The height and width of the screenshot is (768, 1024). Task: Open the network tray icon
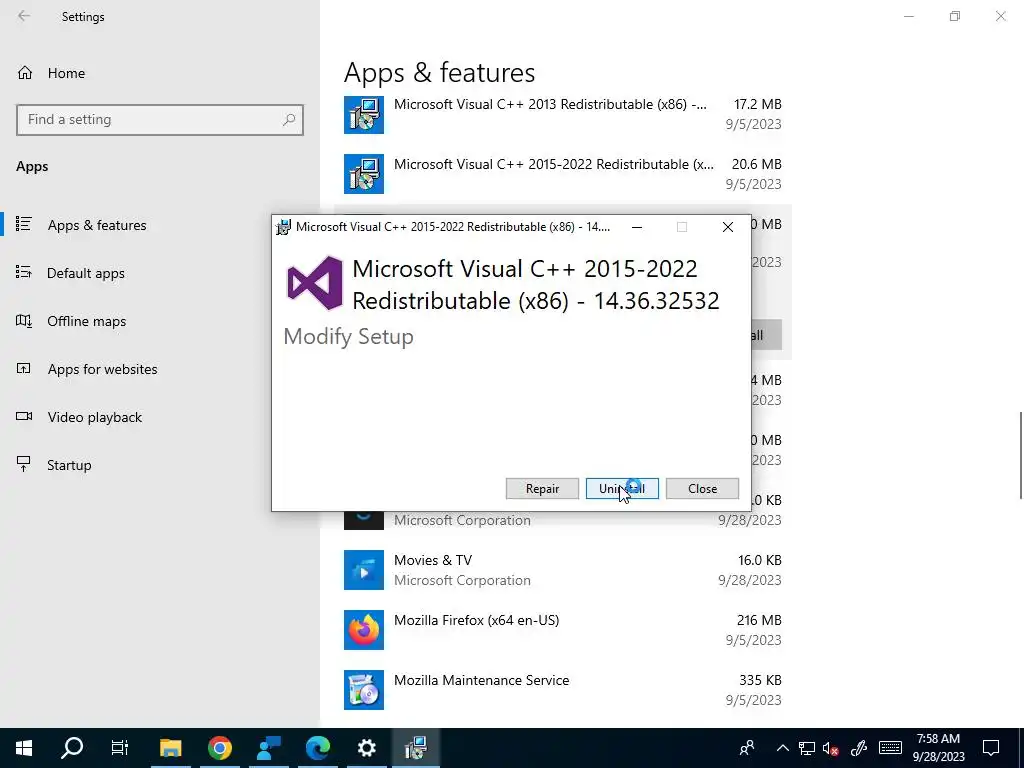coord(807,748)
